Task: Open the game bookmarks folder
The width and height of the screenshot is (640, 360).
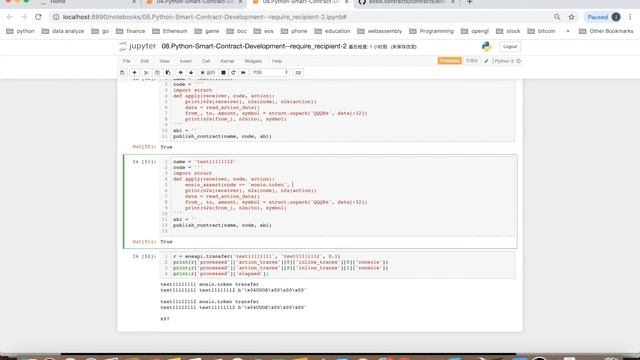Action: point(207,31)
